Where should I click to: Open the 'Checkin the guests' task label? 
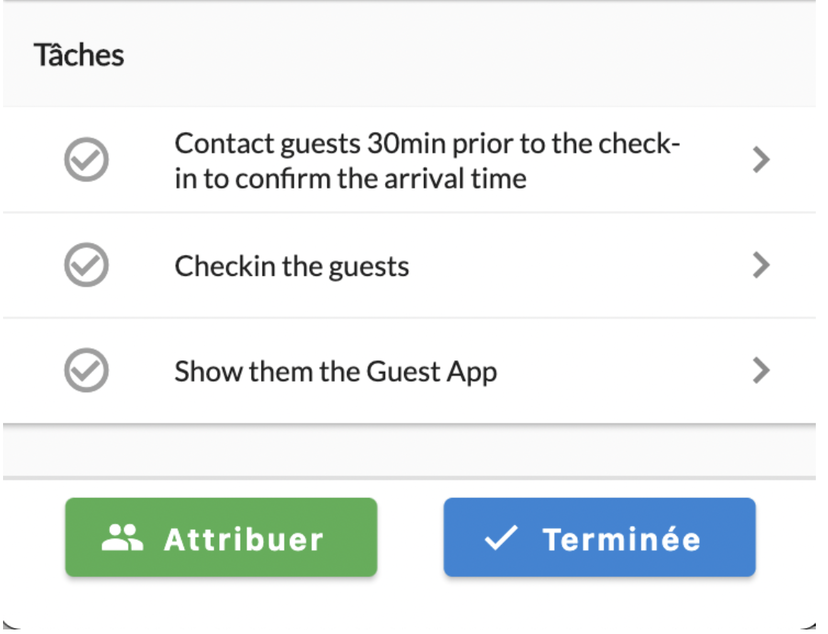point(291,266)
